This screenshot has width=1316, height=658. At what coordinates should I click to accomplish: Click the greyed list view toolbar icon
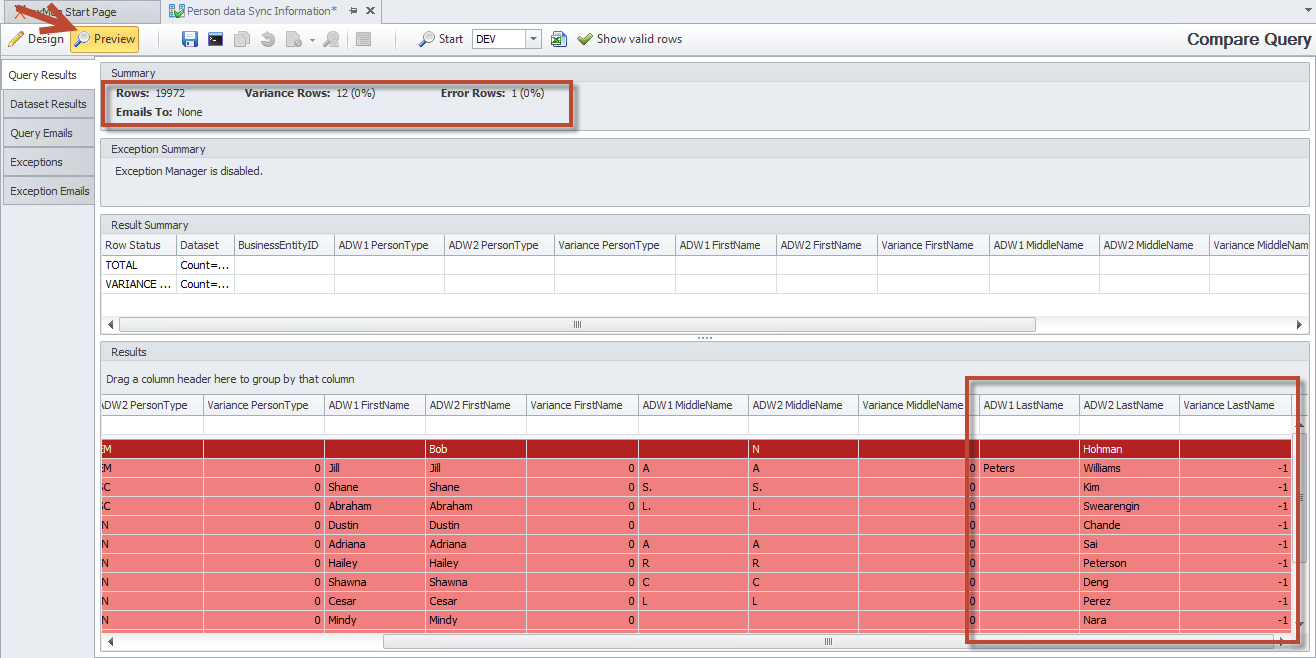click(x=364, y=39)
